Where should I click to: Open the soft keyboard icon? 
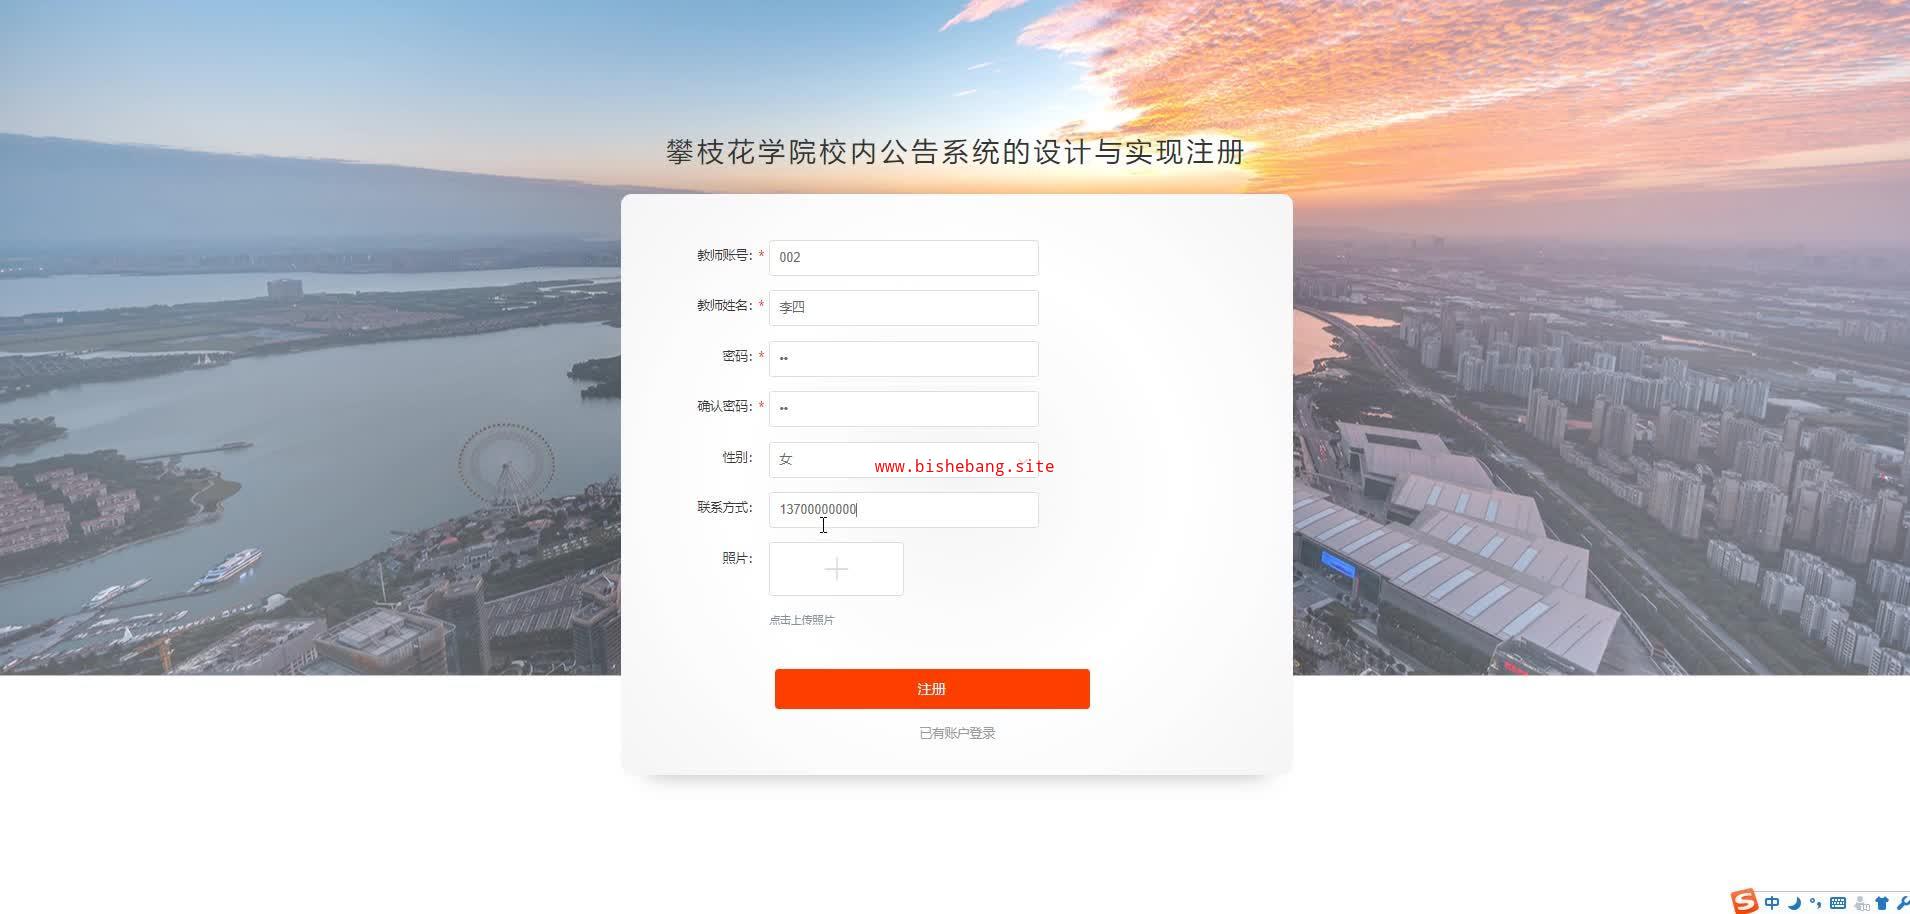point(1838,903)
